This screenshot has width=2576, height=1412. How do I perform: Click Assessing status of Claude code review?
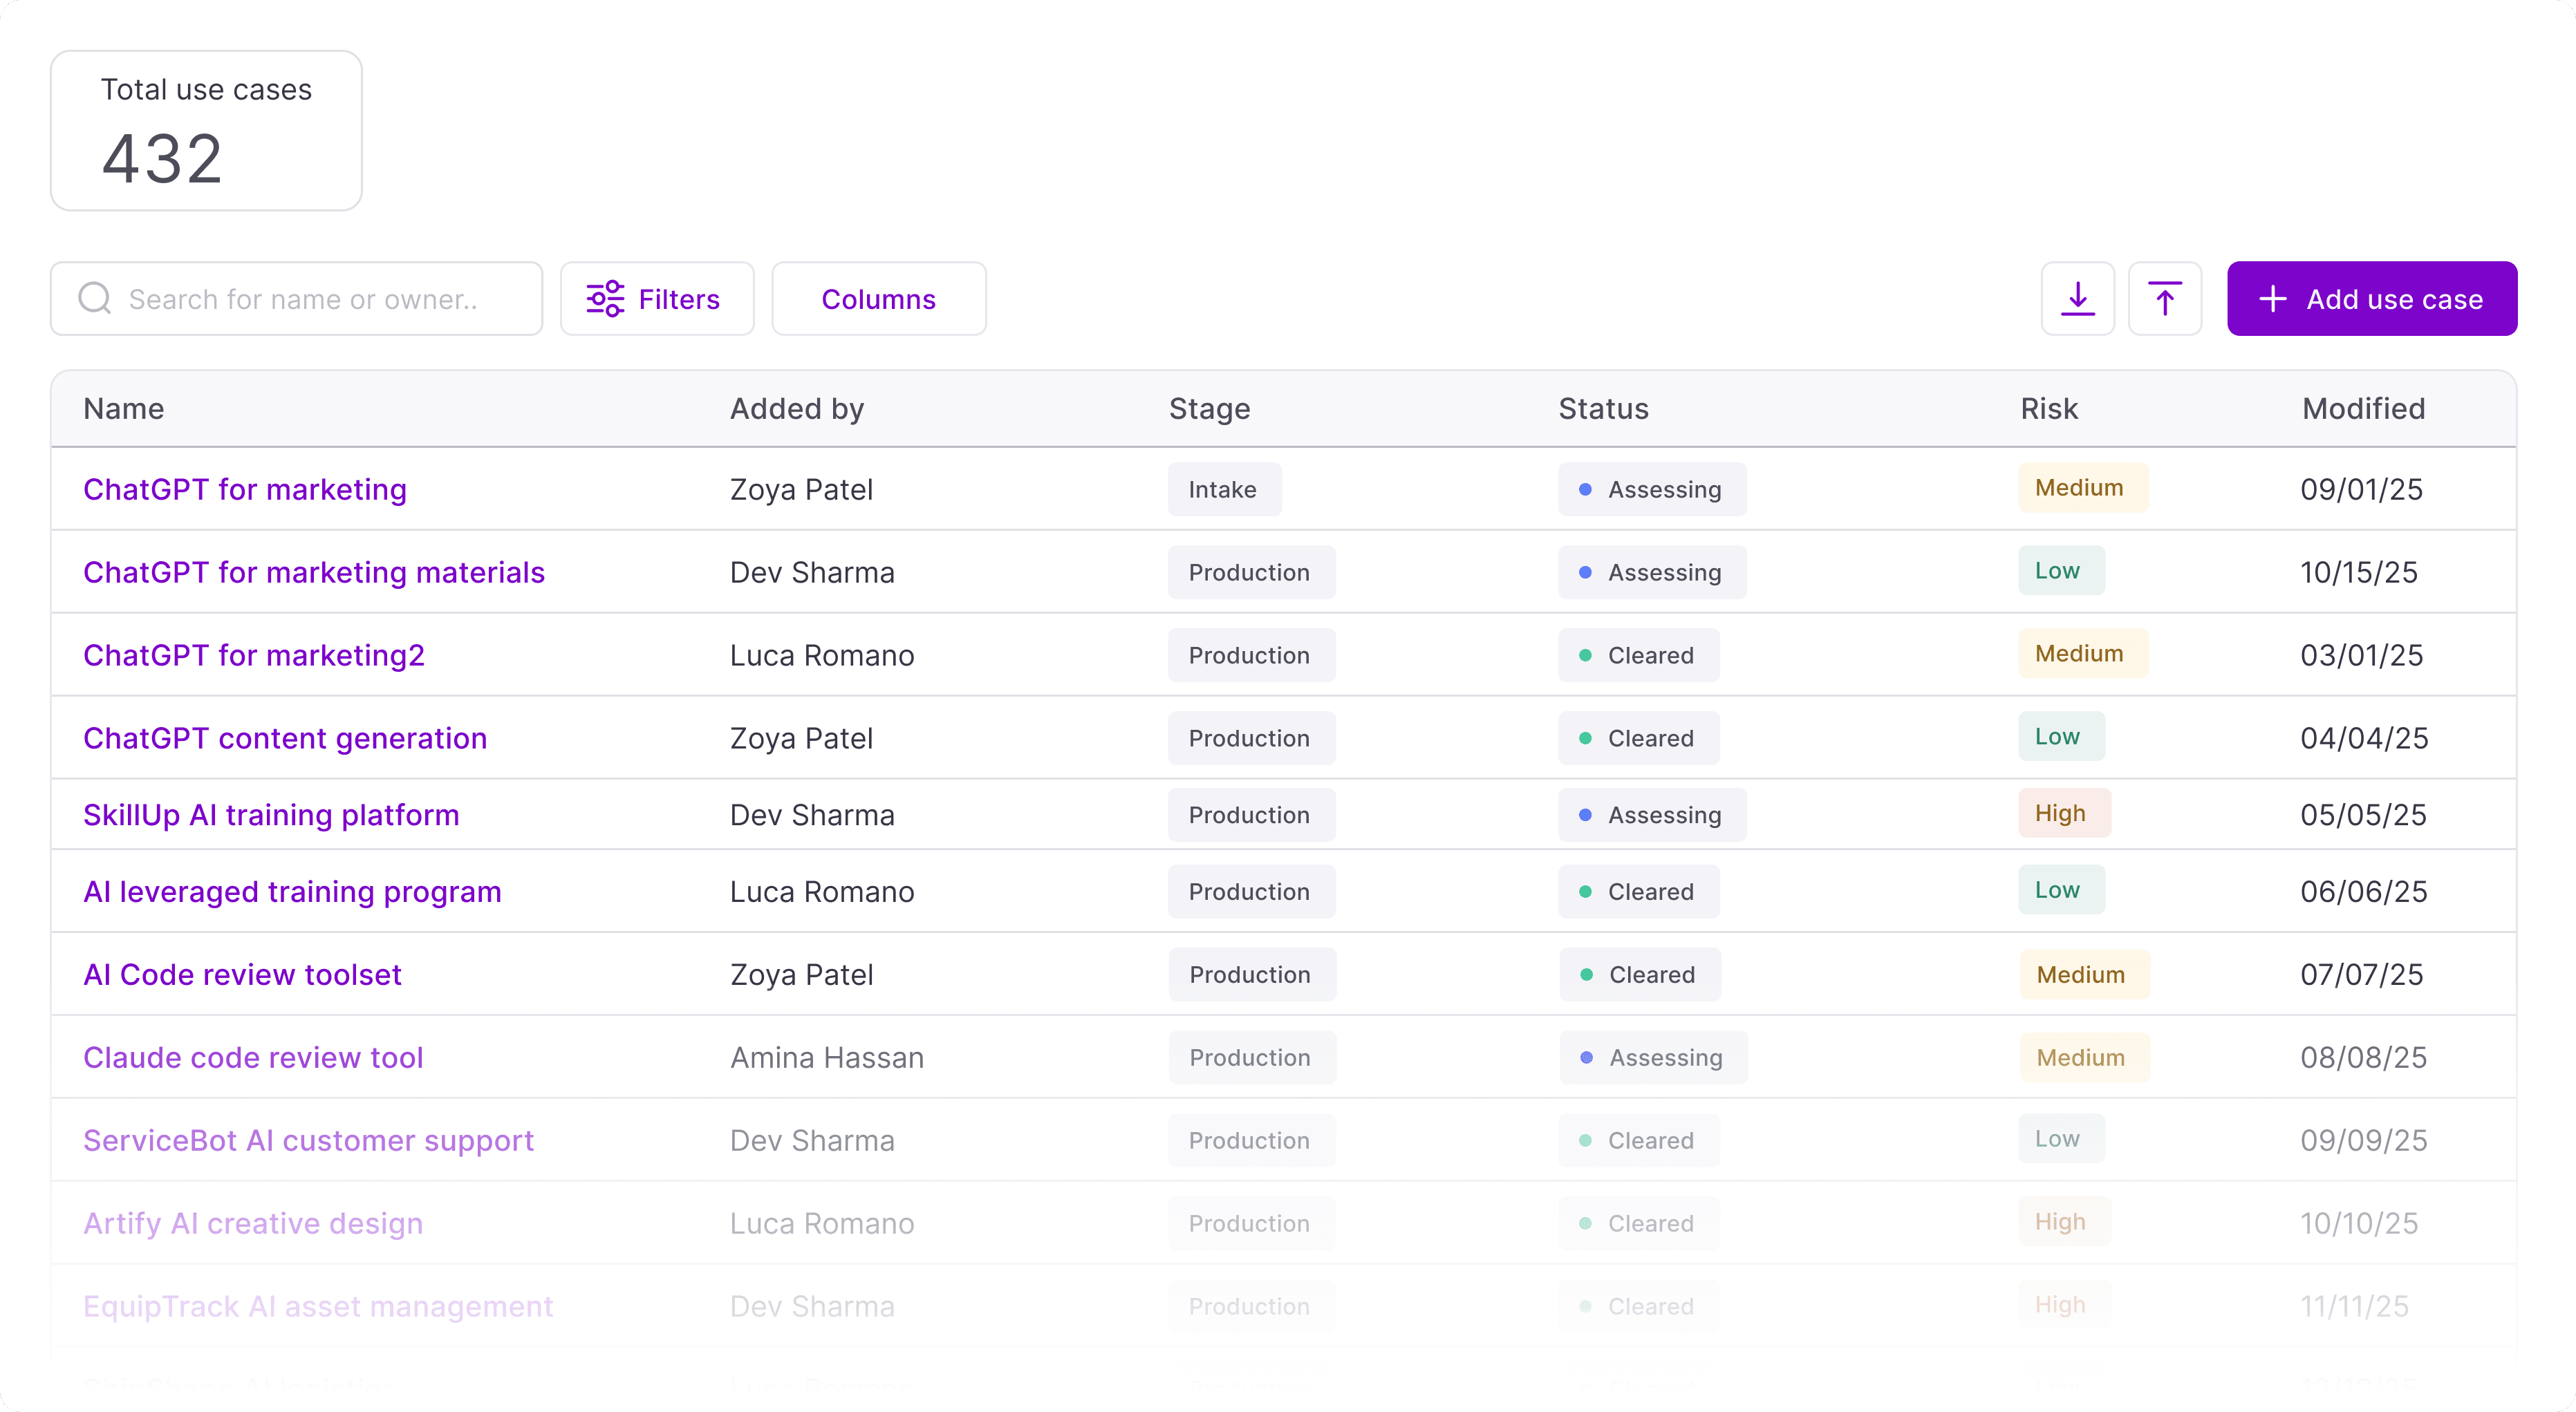coord(1653,1057)
